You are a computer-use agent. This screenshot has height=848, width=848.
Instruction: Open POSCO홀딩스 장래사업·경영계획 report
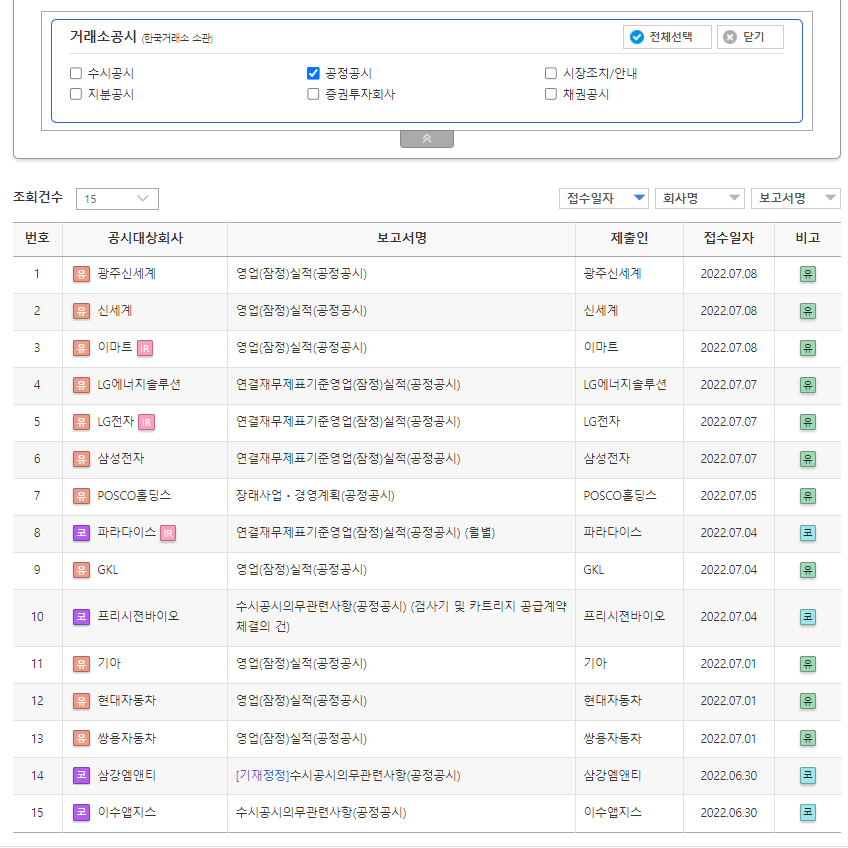315,495
